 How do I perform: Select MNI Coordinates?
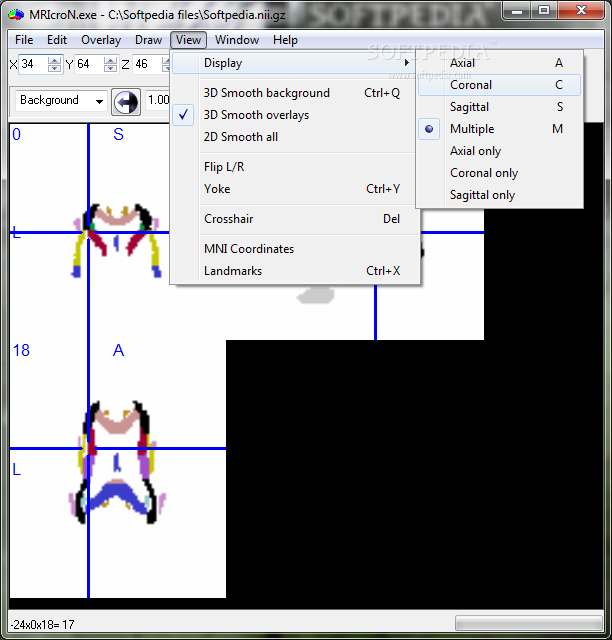[293, 249]
